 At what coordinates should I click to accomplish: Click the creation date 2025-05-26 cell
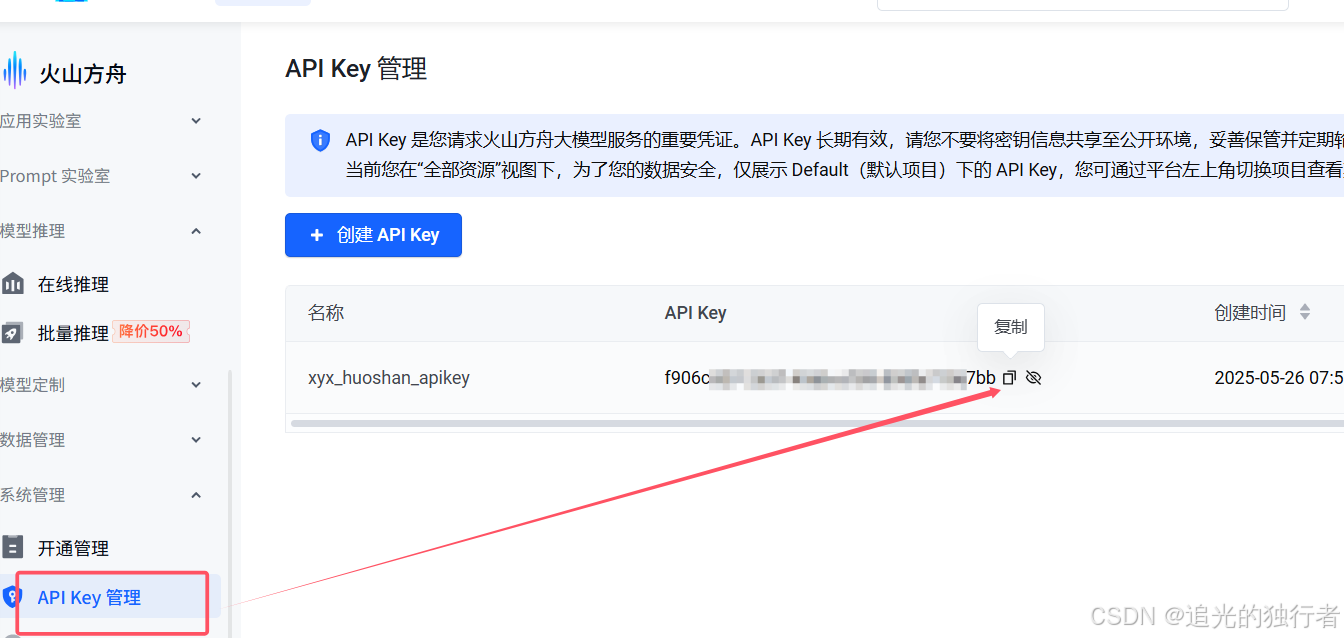click(x=1279, y=378)
